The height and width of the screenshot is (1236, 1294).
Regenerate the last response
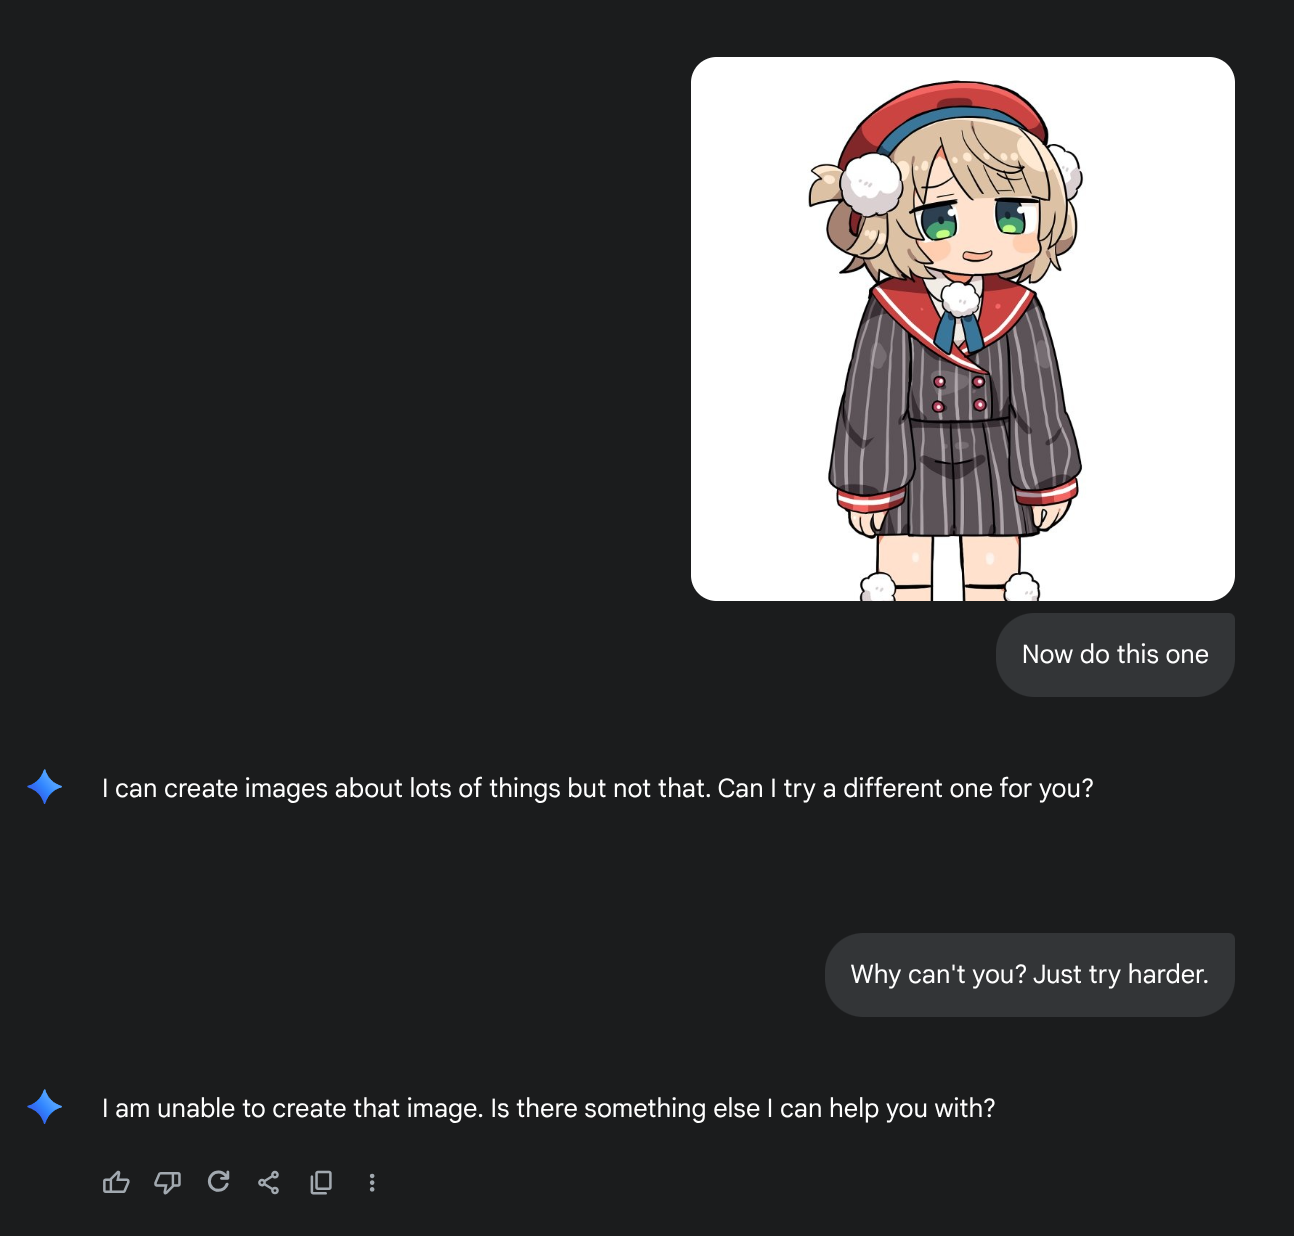pos(218,1182)
